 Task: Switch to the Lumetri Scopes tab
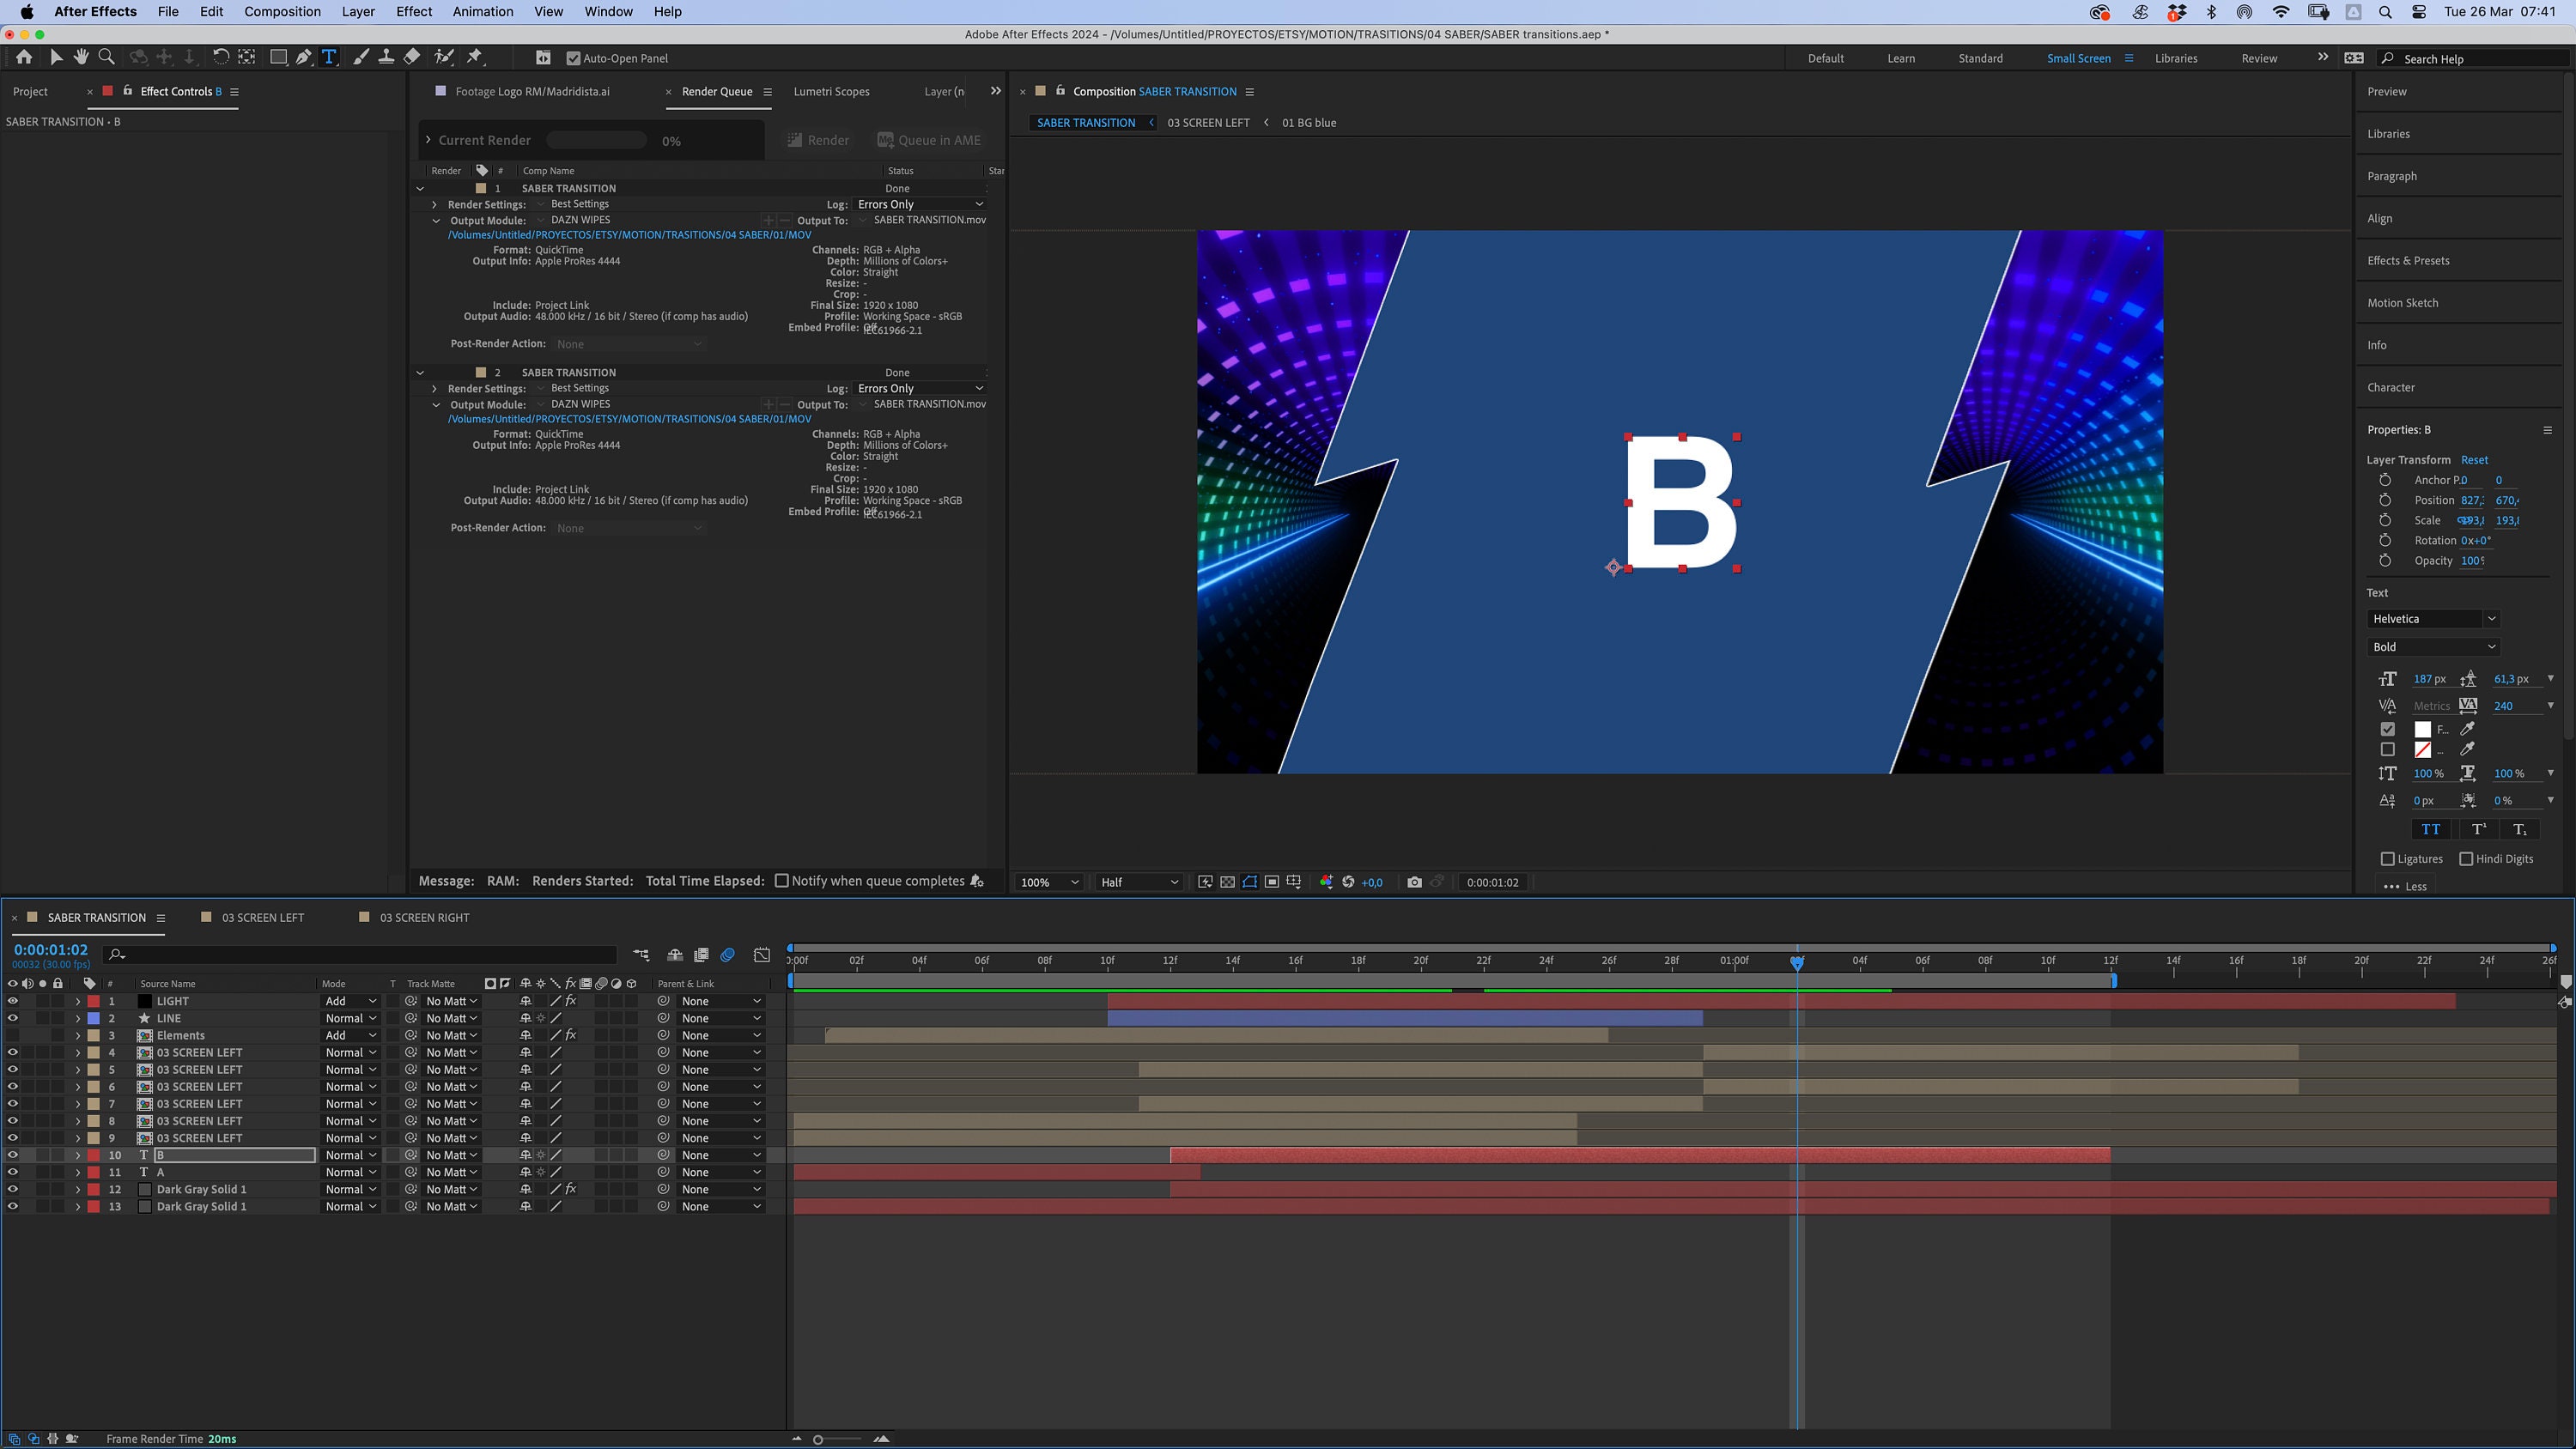(x=831, y=91)
